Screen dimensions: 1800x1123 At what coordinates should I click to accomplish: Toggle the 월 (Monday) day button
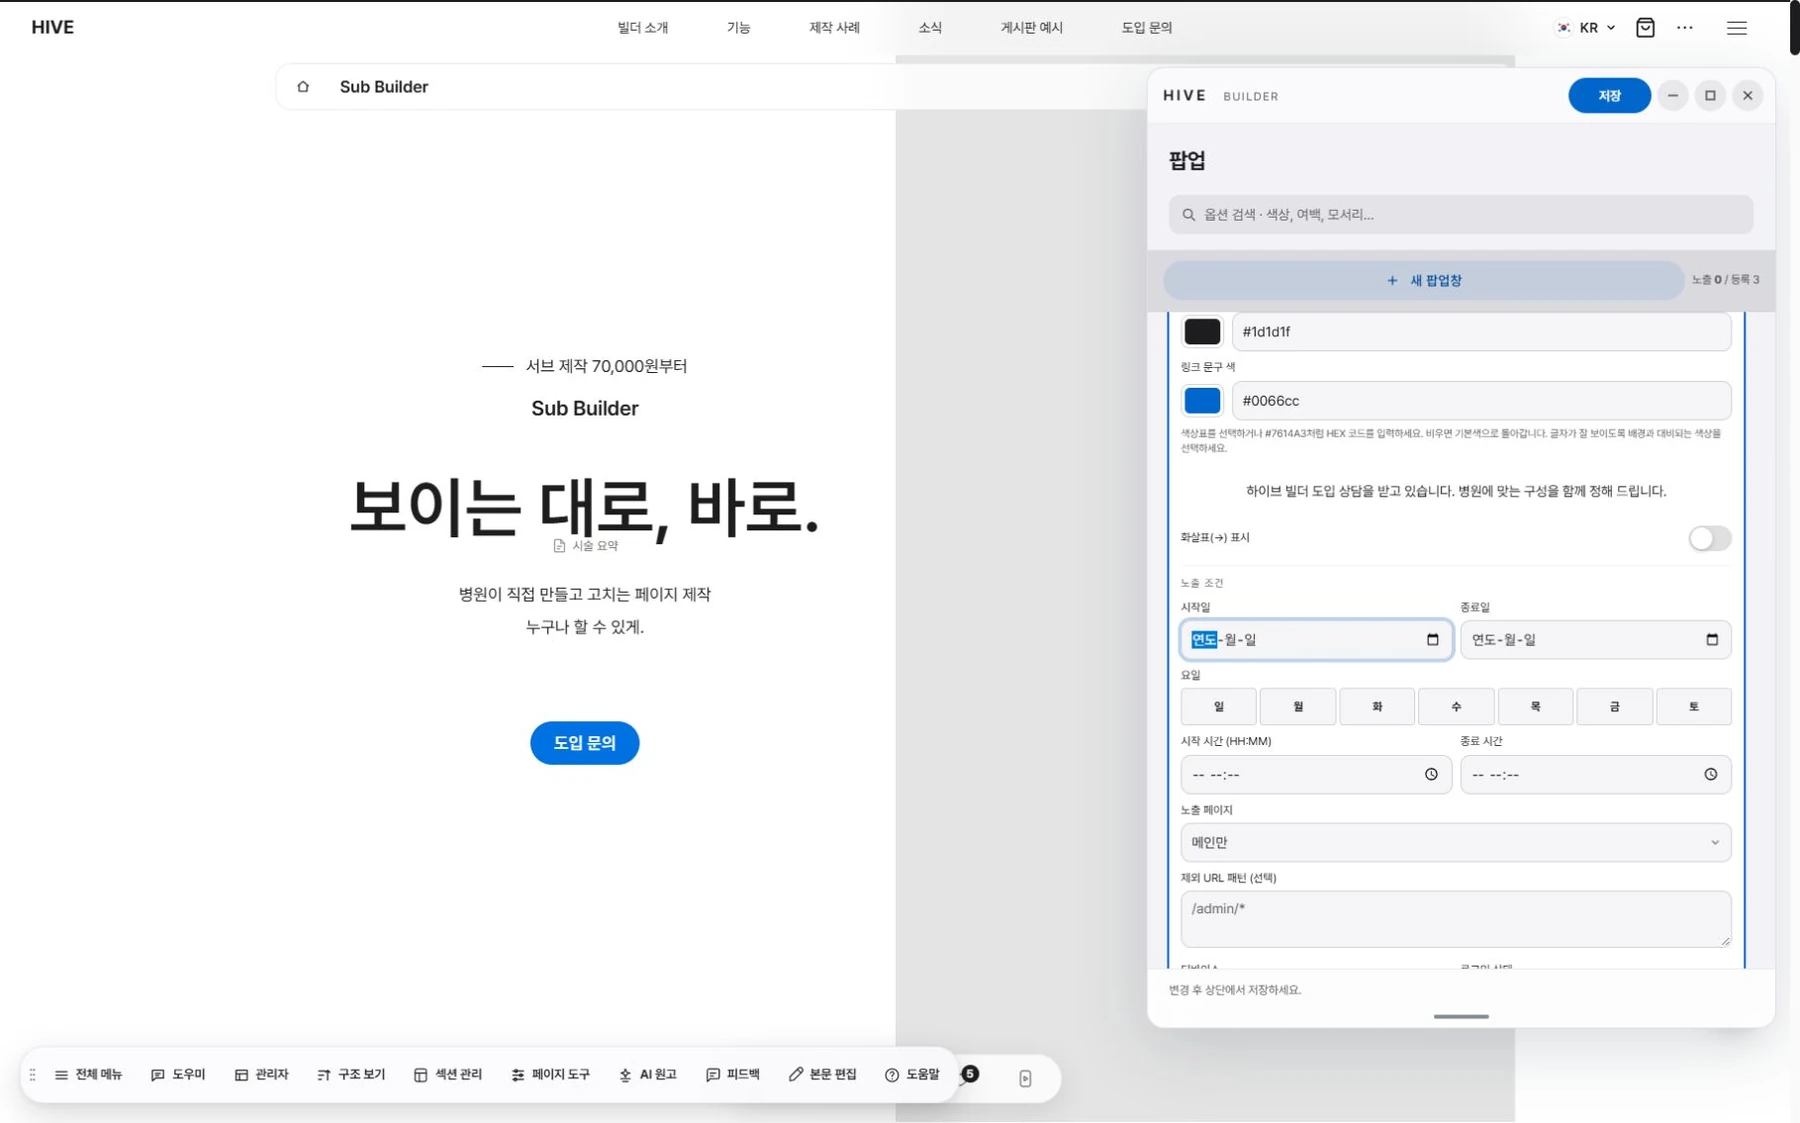click(1298, 707)
